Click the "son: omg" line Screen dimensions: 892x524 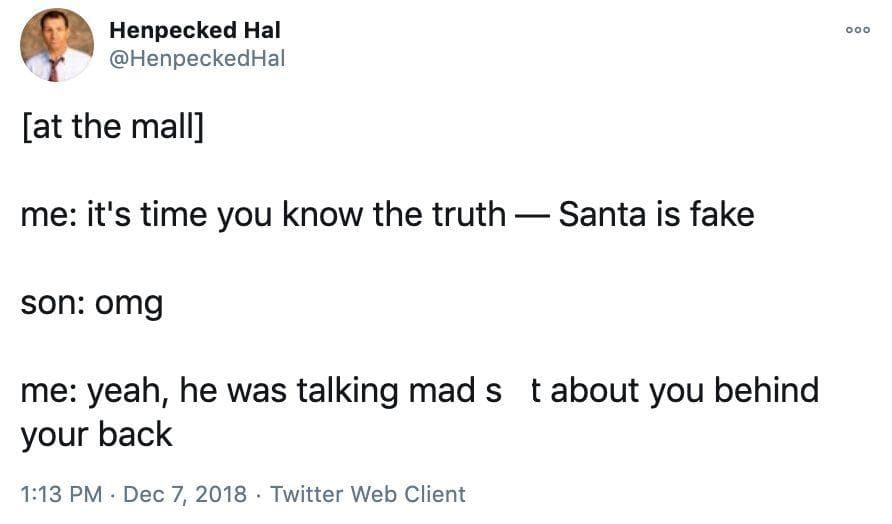click(91, 303)
